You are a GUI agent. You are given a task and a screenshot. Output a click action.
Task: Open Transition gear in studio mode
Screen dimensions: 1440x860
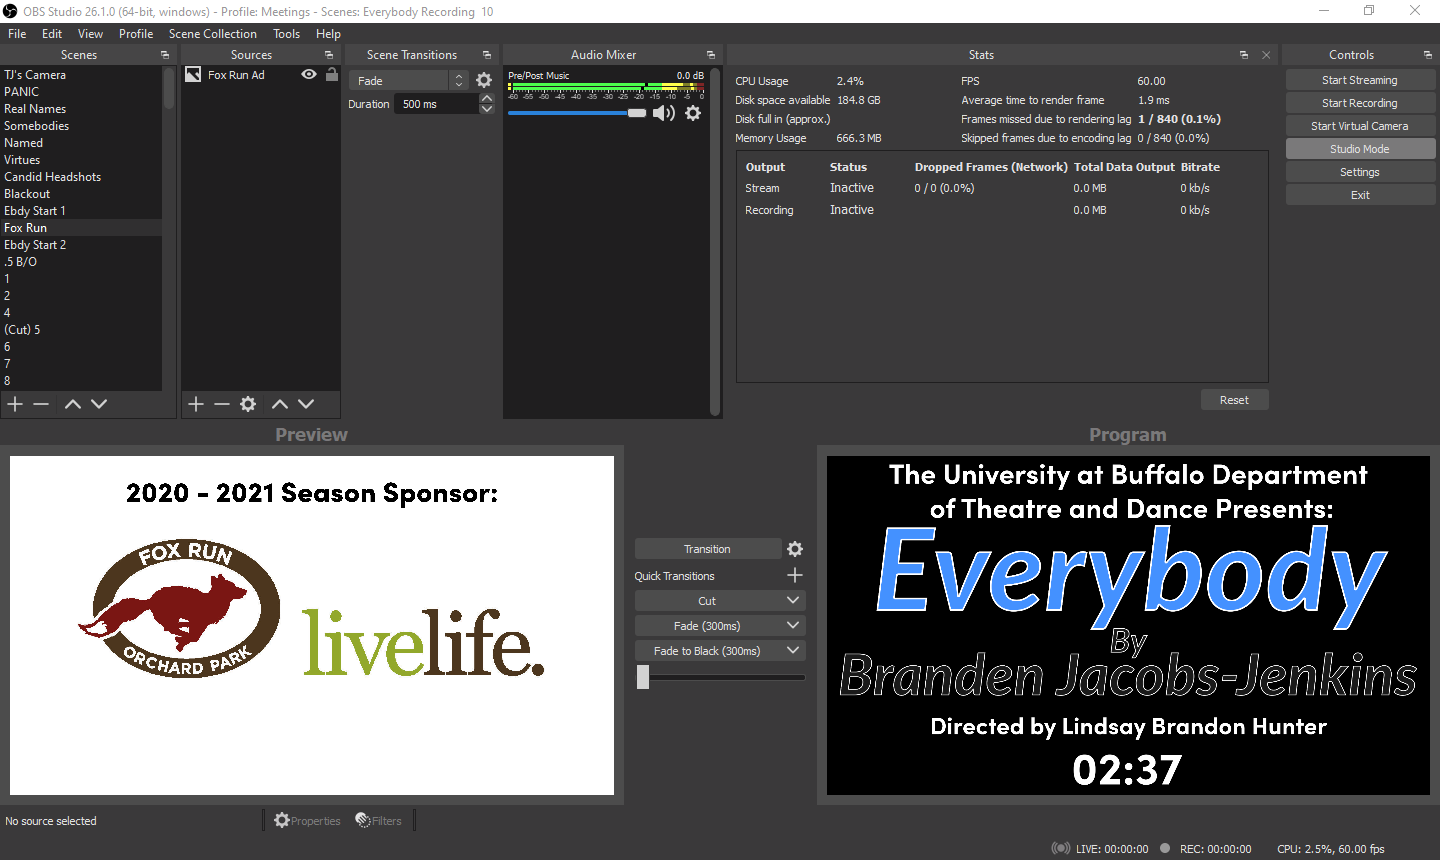coord(795,549)
